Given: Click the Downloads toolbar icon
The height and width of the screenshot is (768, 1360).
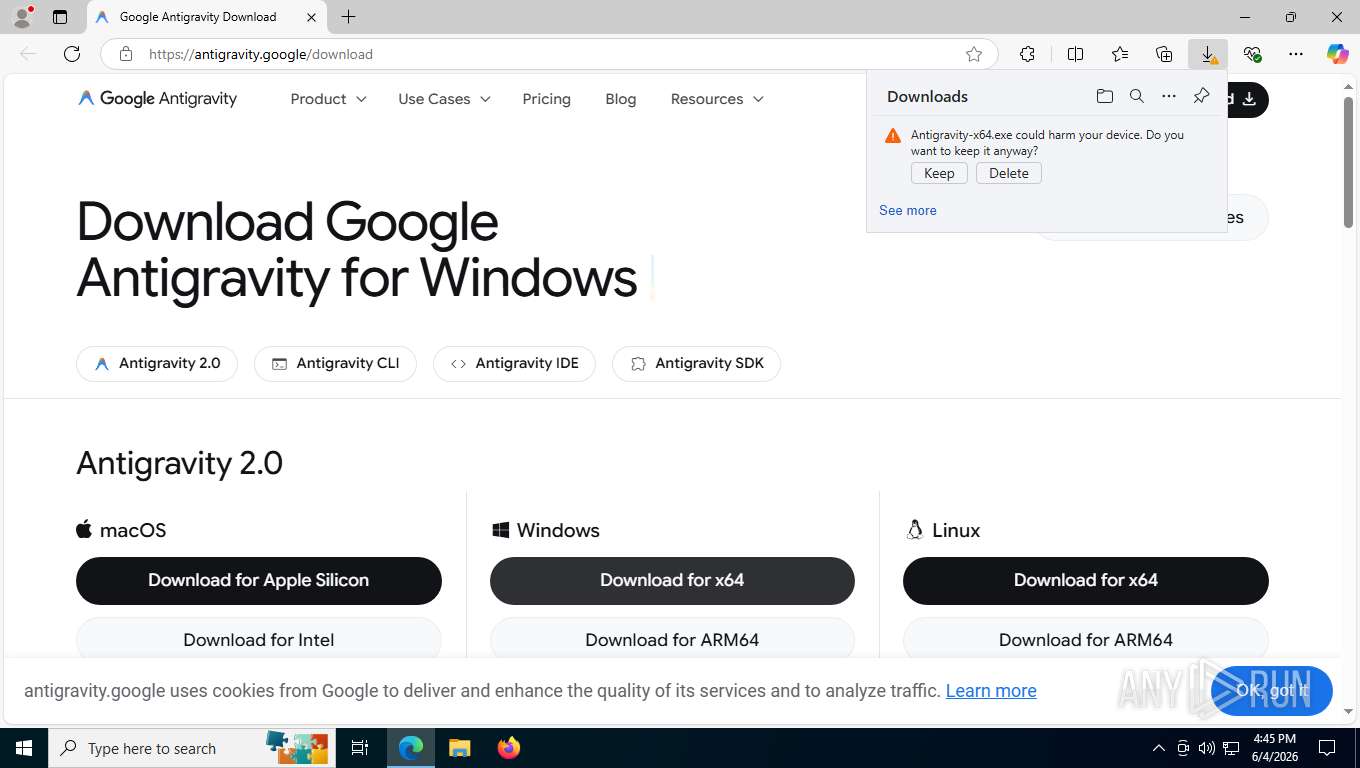Looking at the screenshot, I should (x=1208, y=54).
